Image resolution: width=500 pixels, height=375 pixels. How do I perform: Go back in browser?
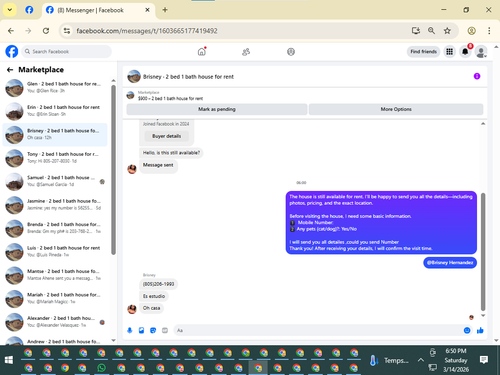11,31
